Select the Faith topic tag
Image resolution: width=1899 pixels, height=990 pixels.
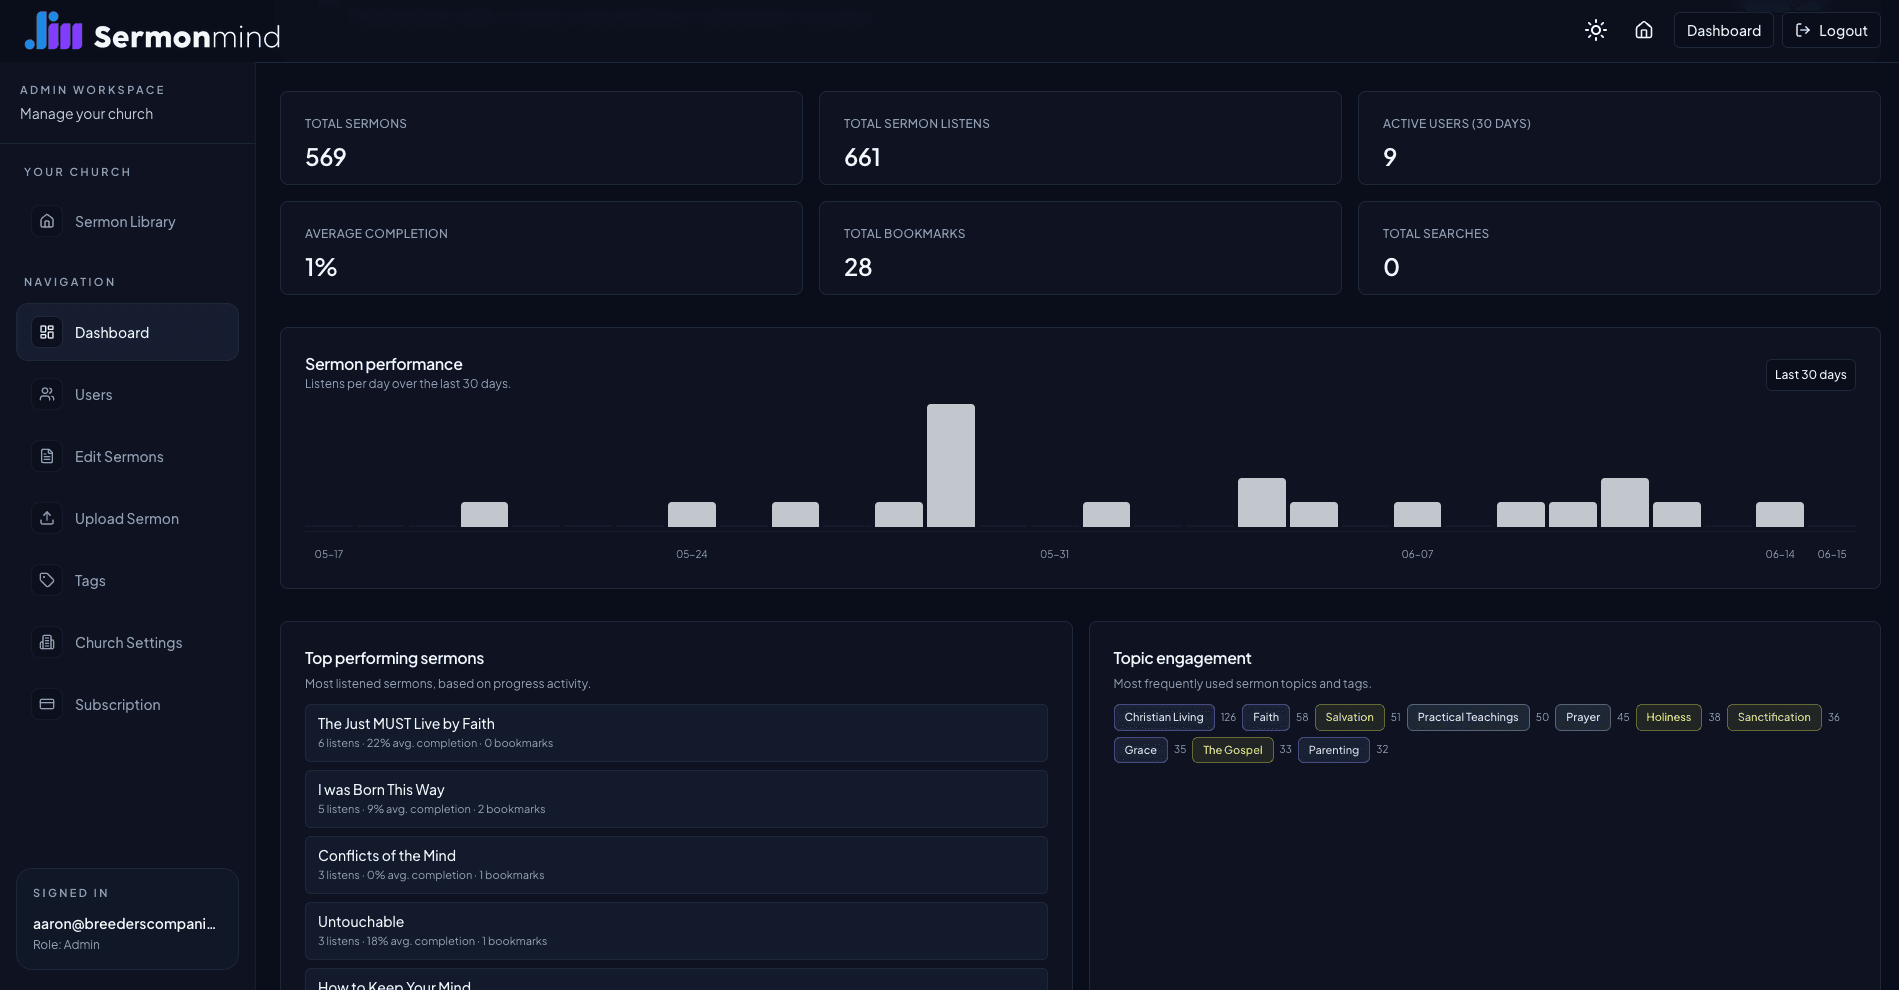(x=1266, y=718)
